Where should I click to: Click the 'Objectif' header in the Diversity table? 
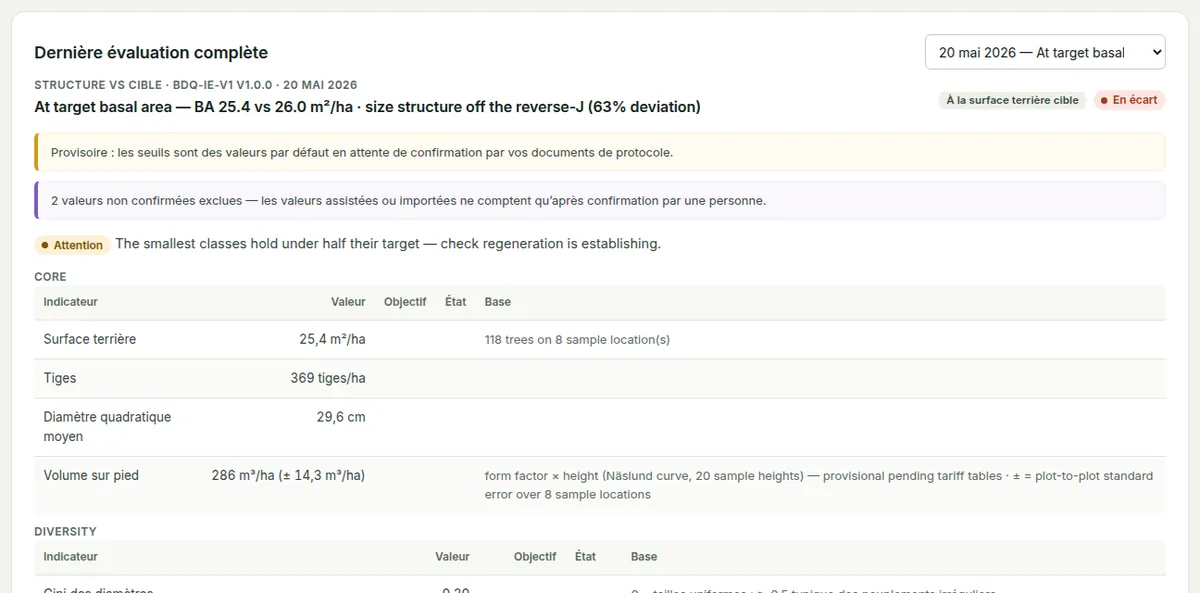coord(535,556)
